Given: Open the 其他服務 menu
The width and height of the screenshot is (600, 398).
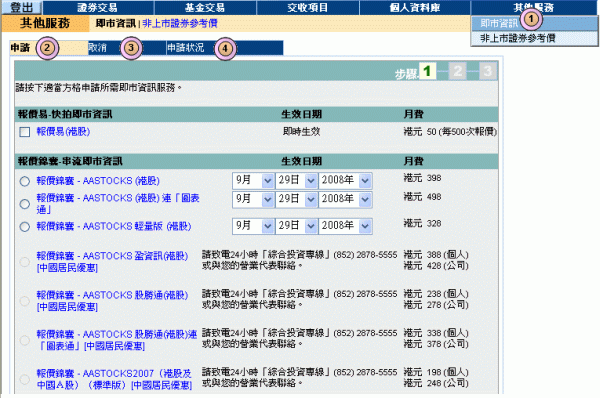Looking at the screenshot, I should [534, 7].
